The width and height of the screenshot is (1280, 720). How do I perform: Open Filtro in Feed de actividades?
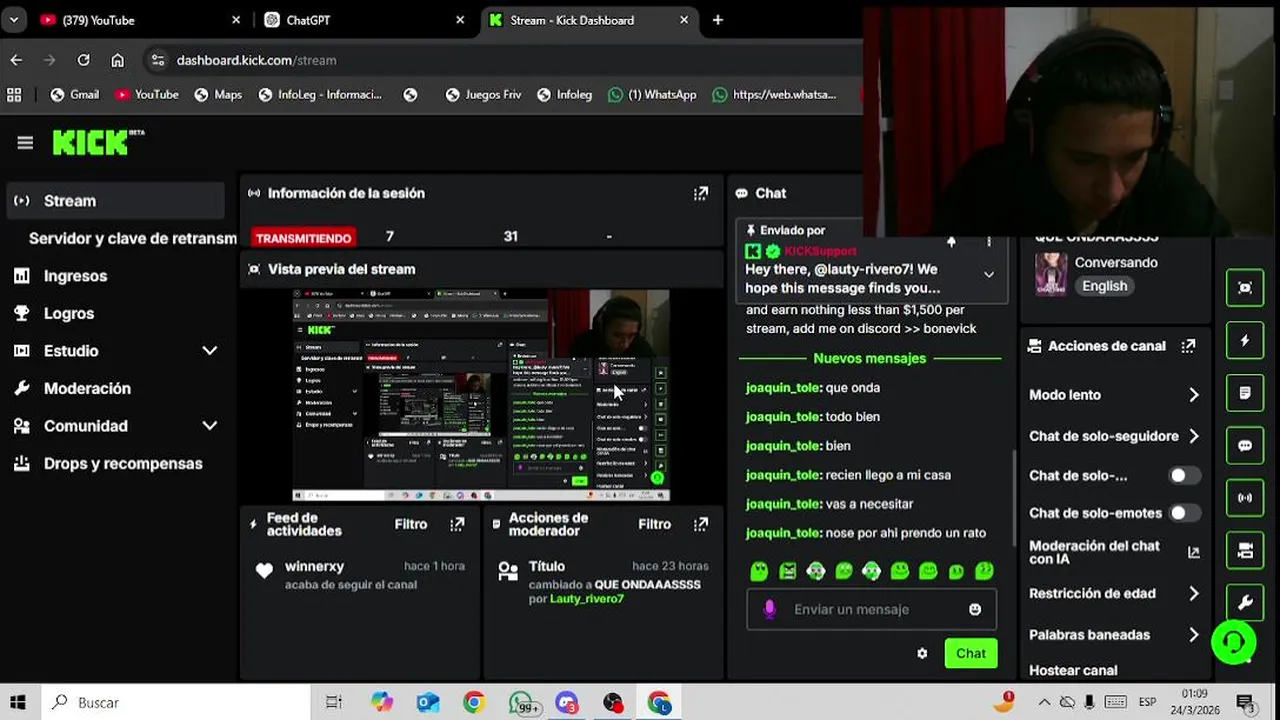(x=411, y=524)
